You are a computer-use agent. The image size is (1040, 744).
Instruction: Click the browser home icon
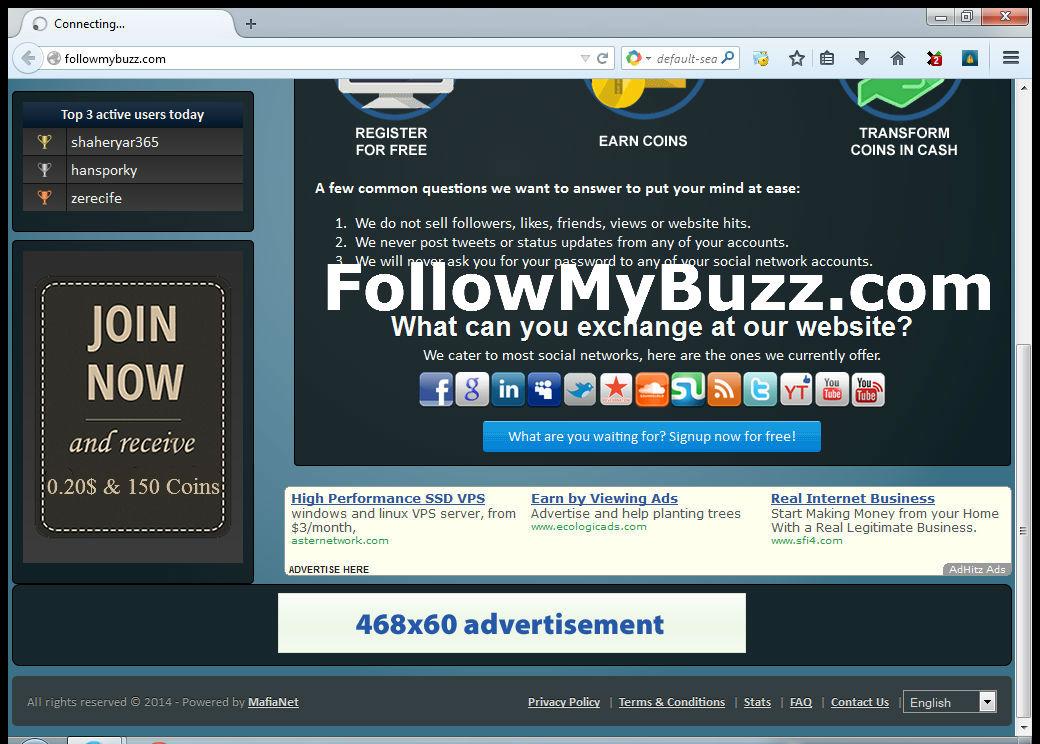click(x=897, y=58)
